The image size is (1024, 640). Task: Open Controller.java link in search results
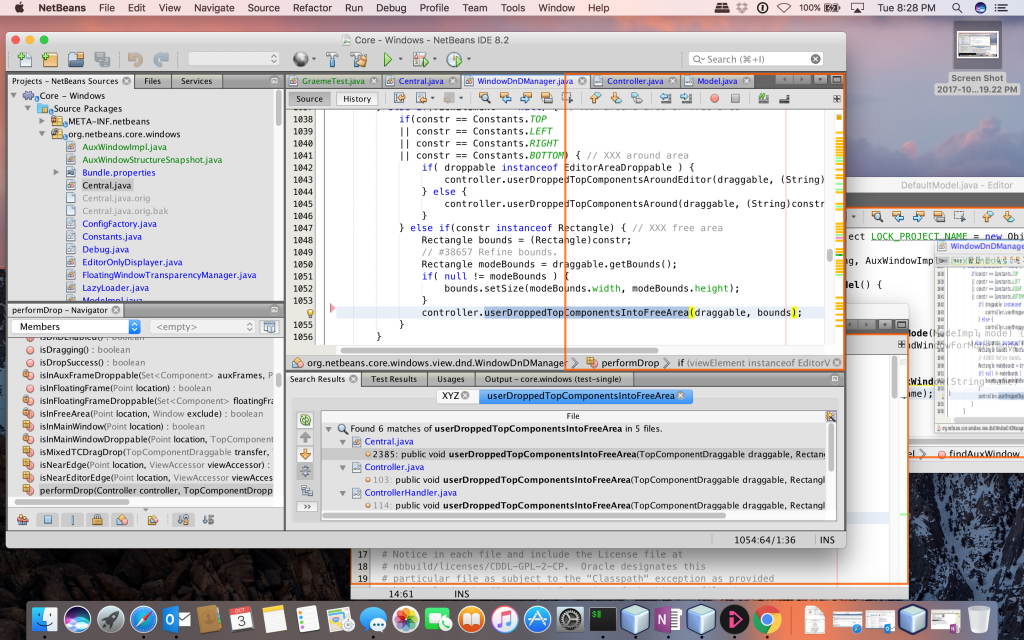394,467
